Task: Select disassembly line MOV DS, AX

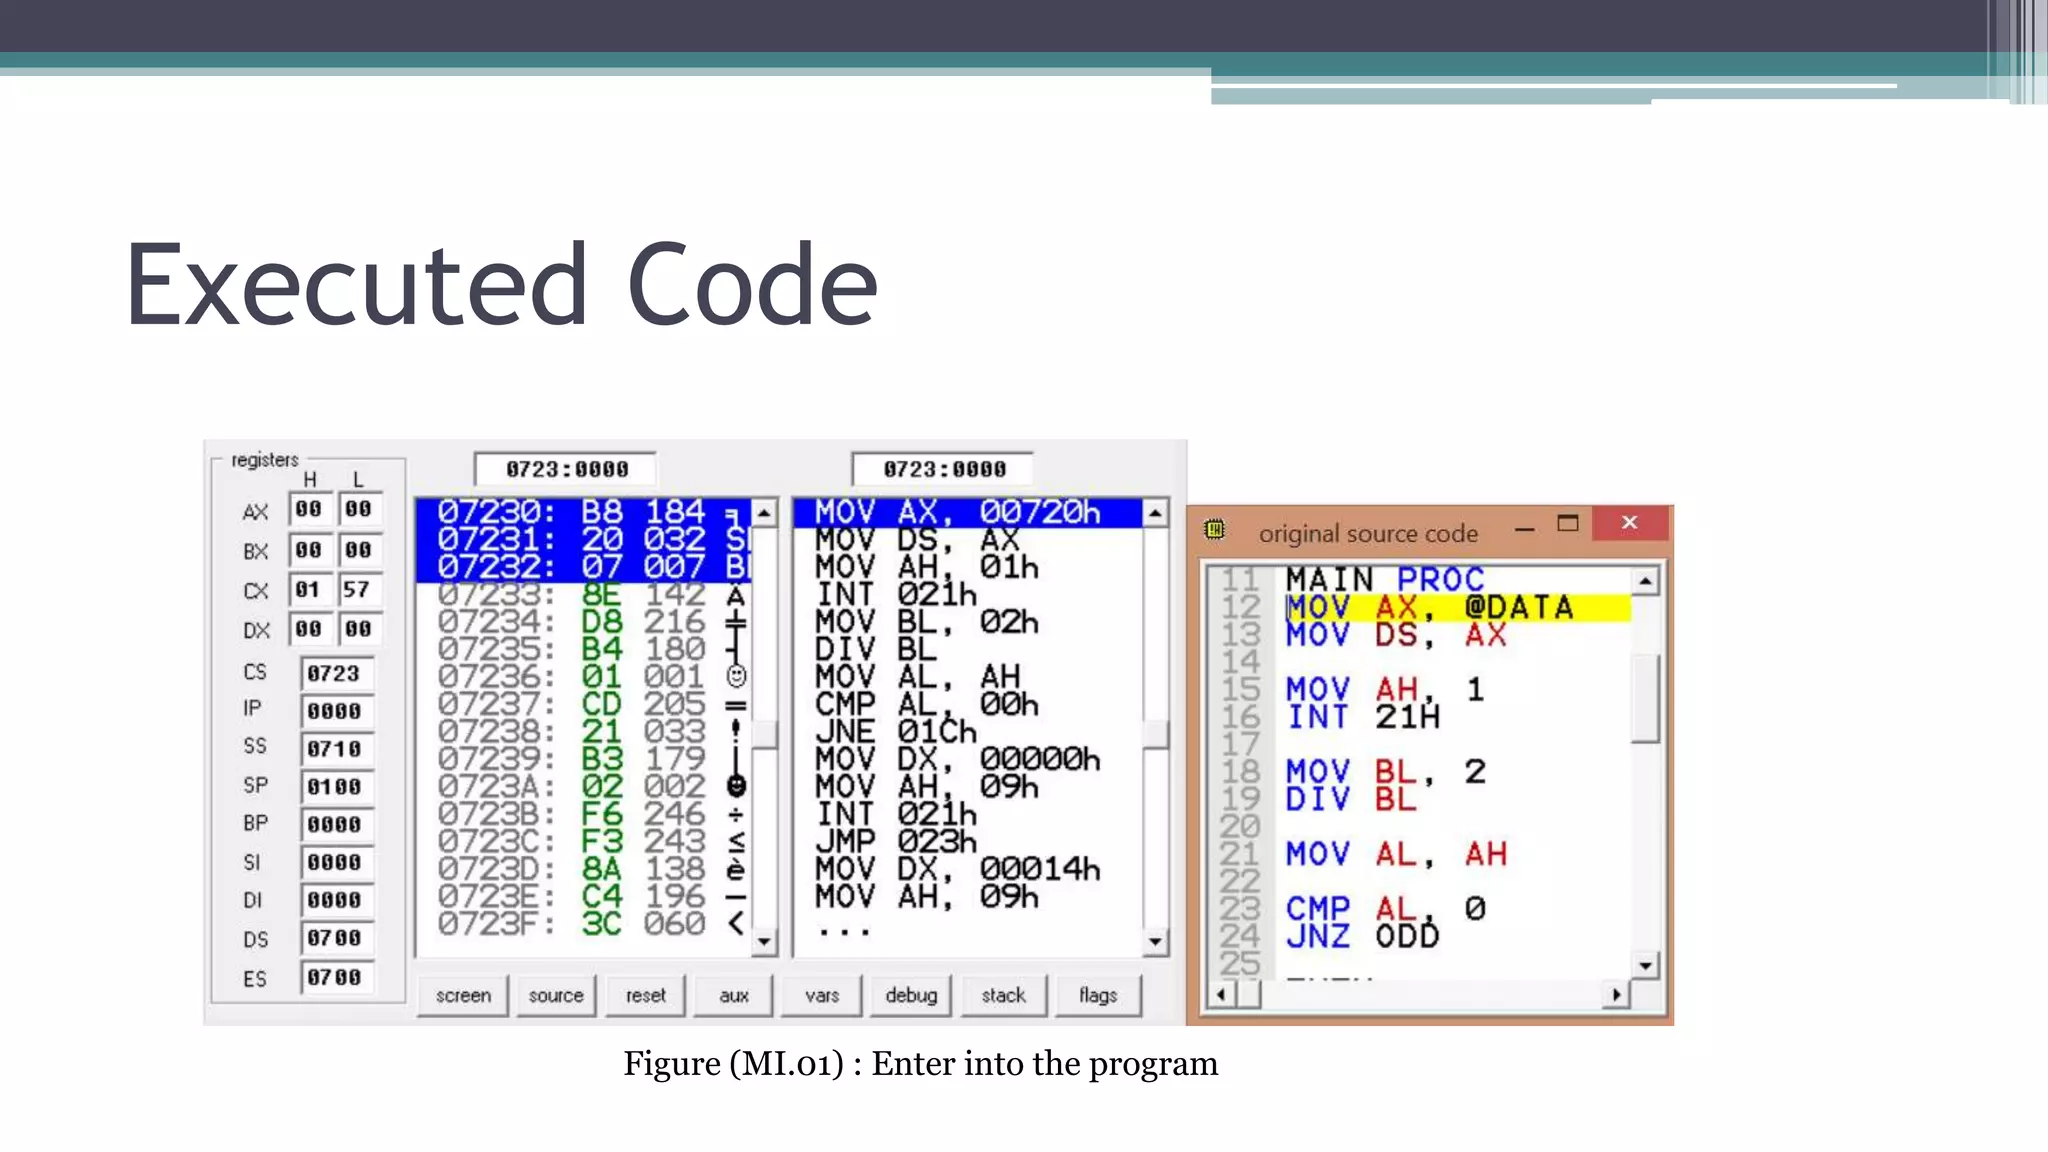Action: (x=967, y=540)
